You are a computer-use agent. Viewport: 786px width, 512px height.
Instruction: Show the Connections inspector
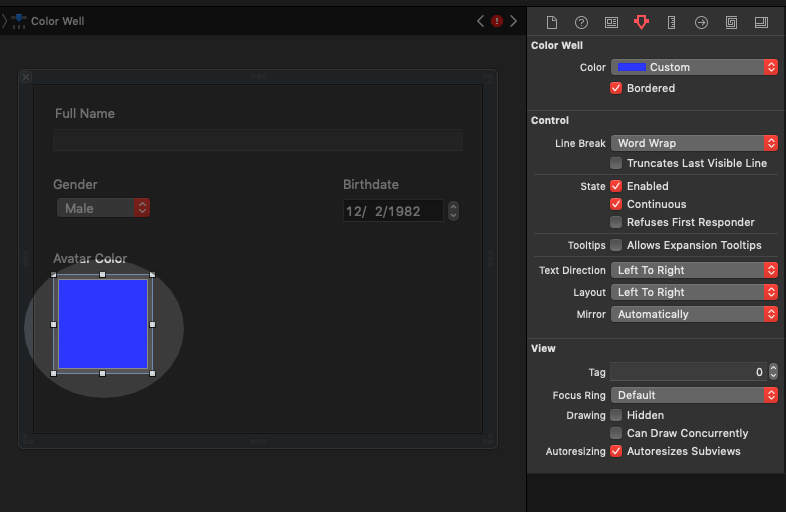tap(701, 22)
